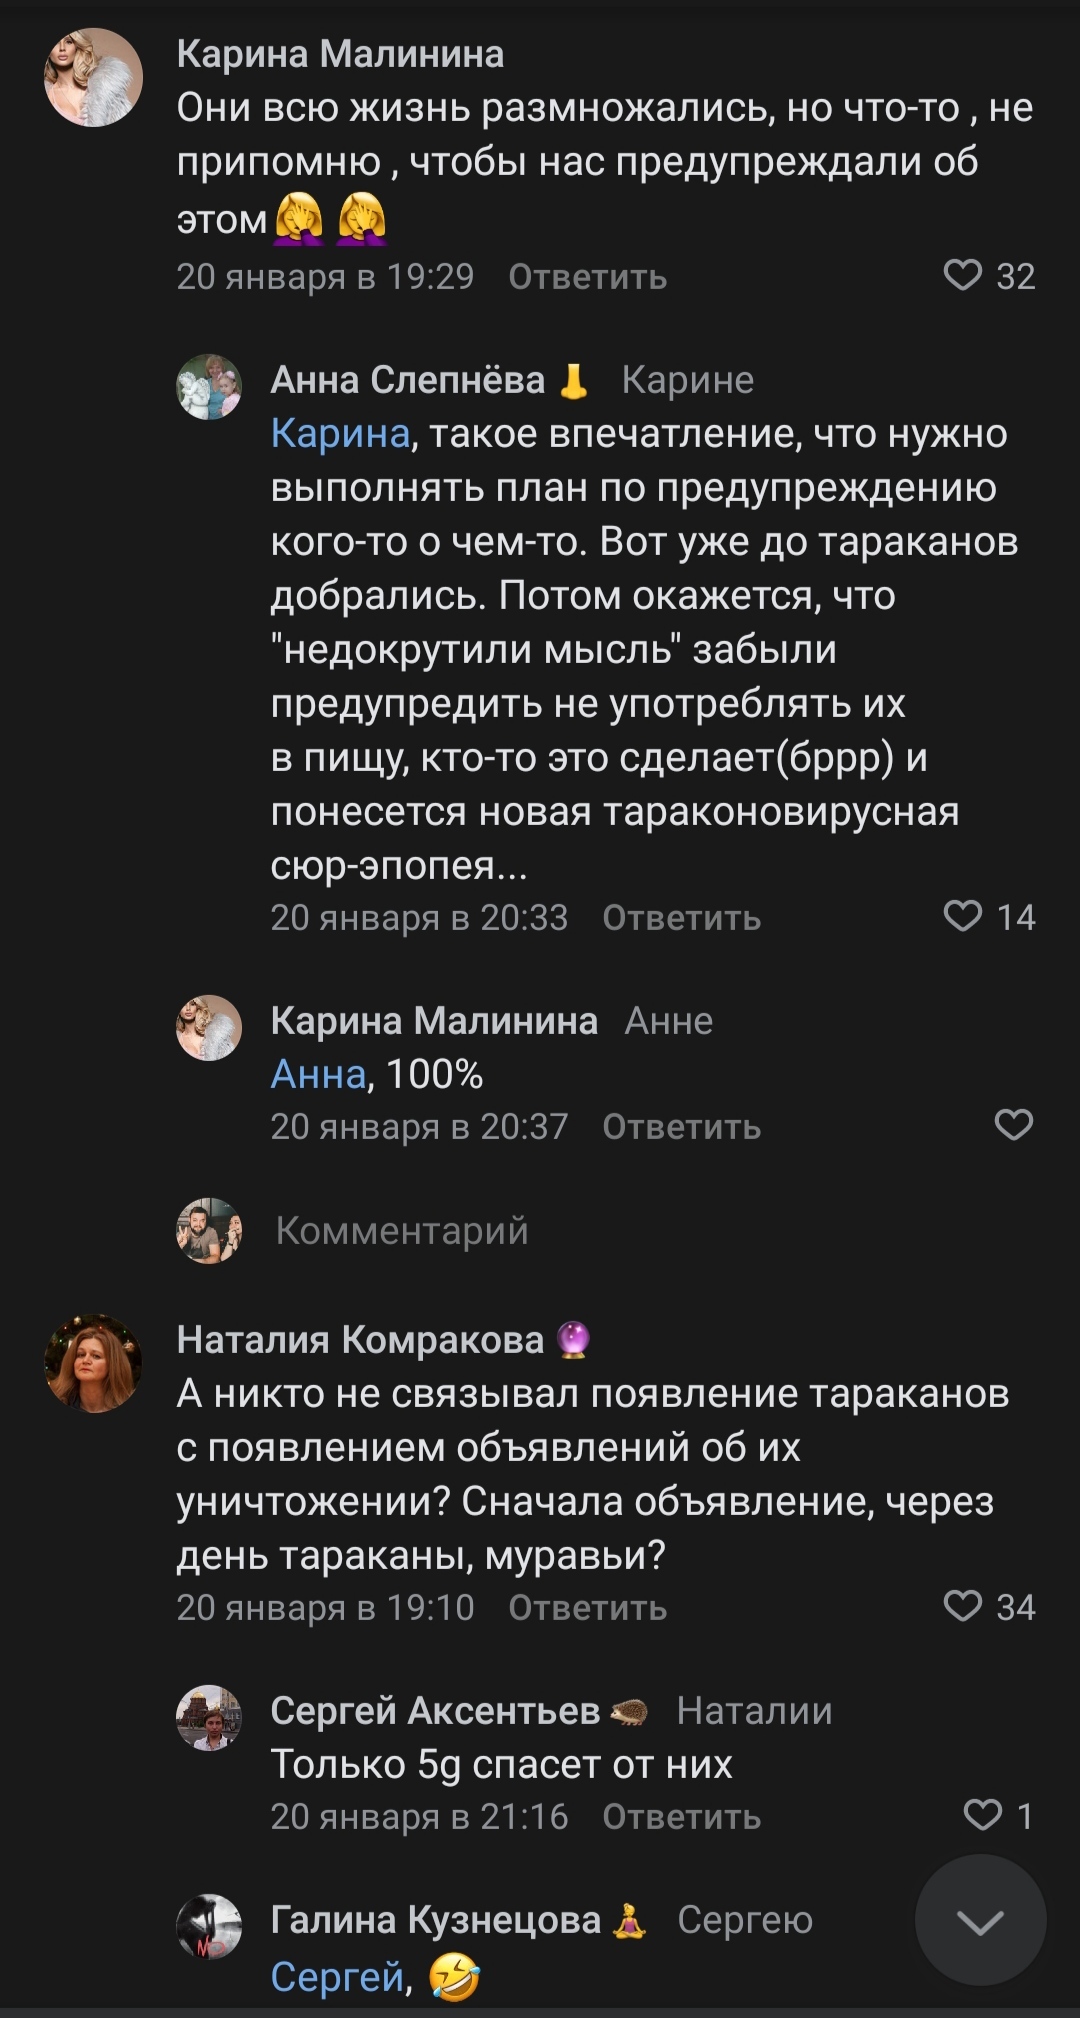The image size is (1080, 2018).
Task: Open Анна Слепнёва's profile picture
Action: pyautogui.click(x=209, y=387)
